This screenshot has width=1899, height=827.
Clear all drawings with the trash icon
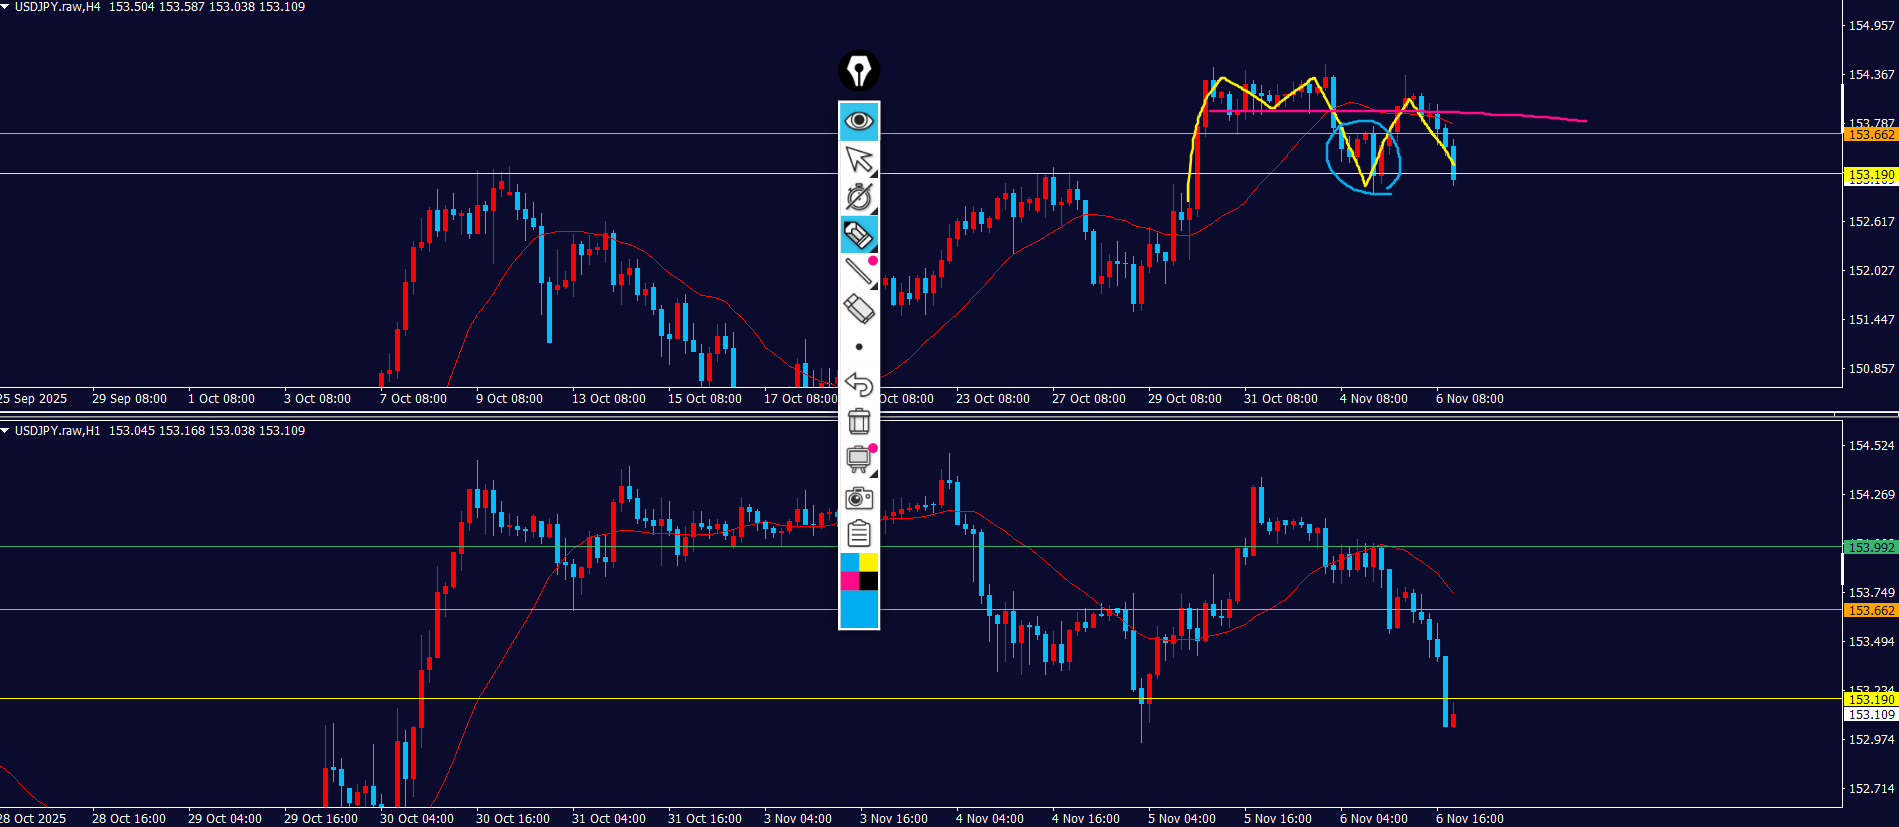coord(859,421)
